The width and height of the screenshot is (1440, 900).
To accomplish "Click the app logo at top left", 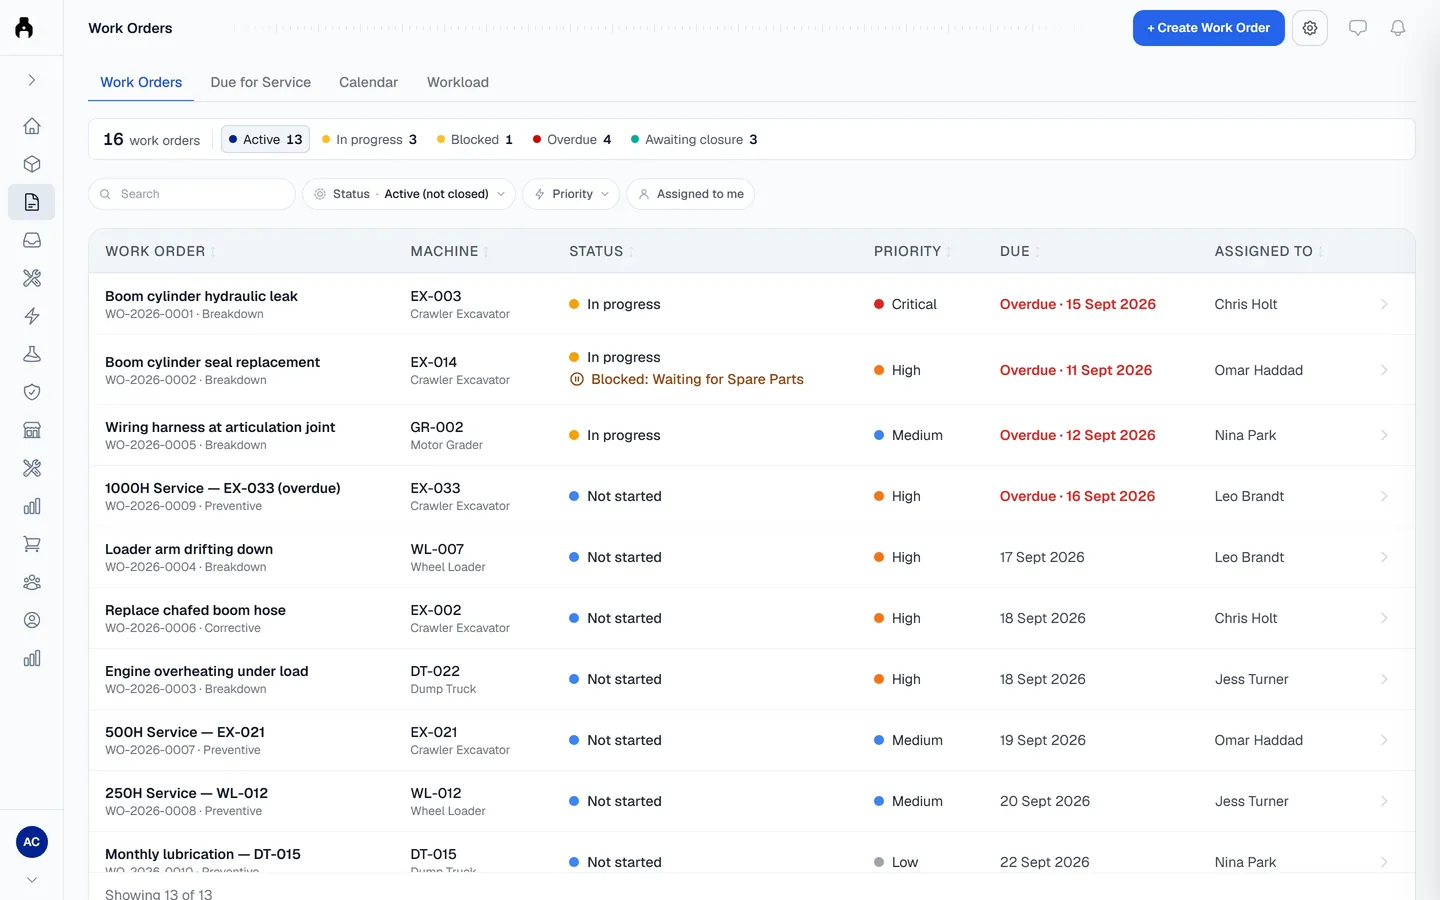I will click(x=24, y=28).
